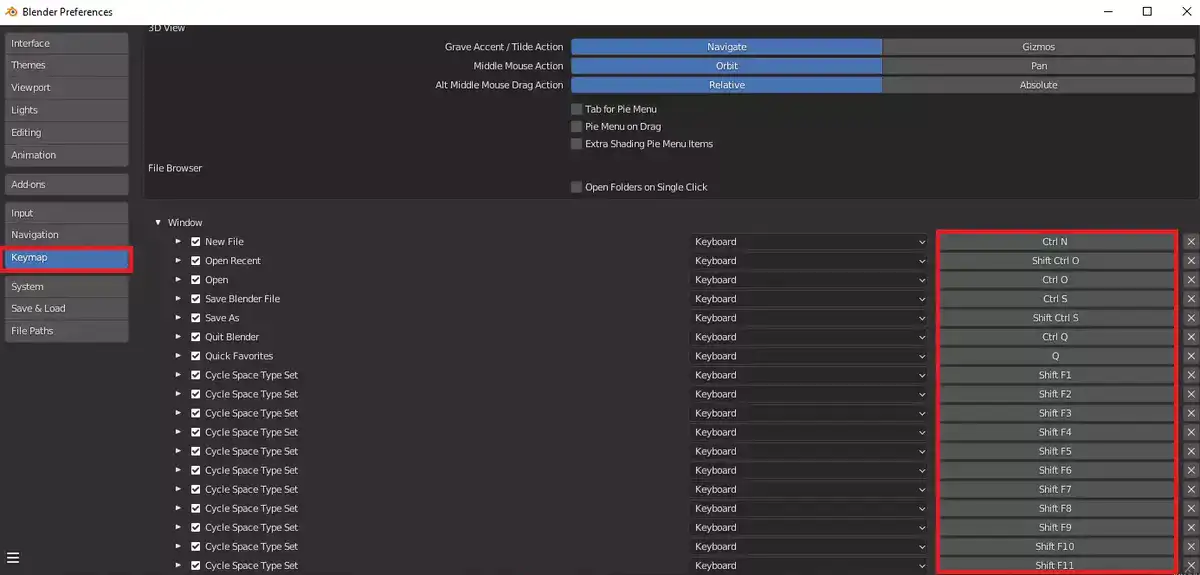Remove the Quick Favorites keymap entry
The image size is (1200, 575).
[x=1190, y=356]
